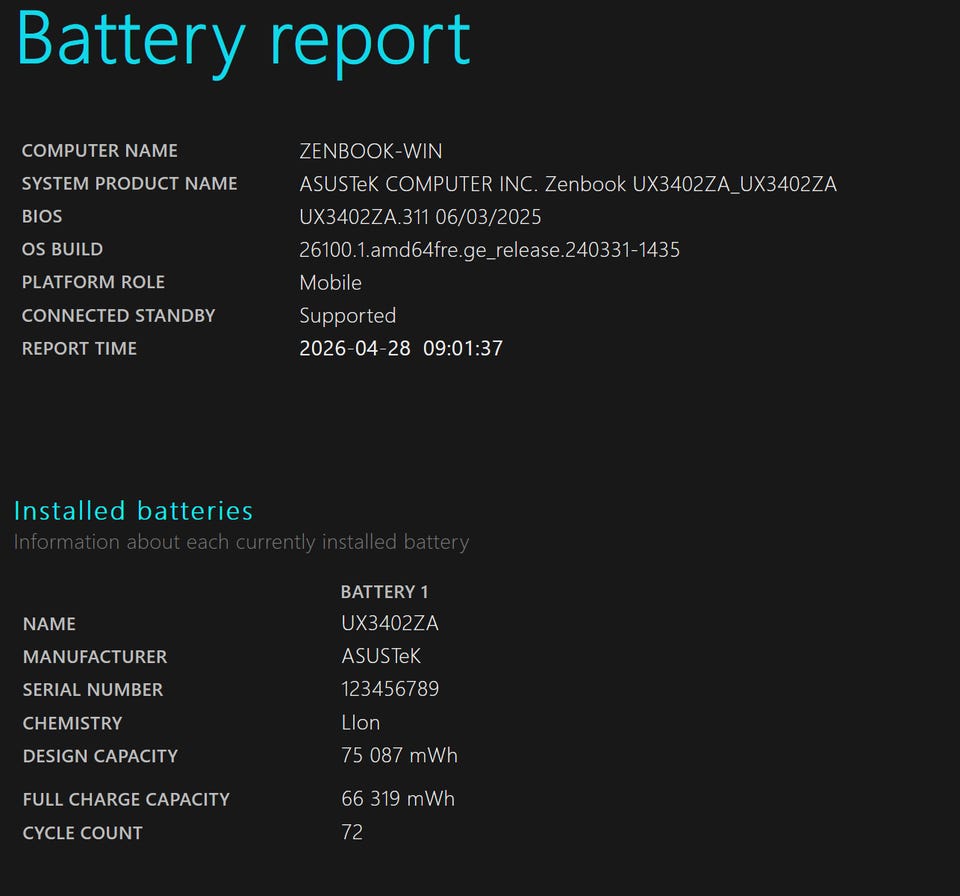Select the 'CHEMISTRY' row label

pyautogui.click(x=72, y=723)
